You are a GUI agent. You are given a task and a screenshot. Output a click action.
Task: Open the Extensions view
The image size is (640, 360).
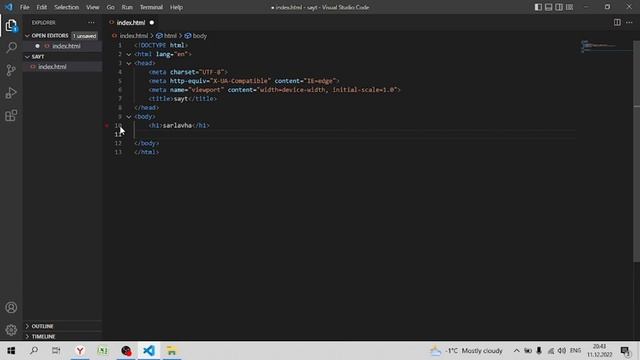(x=11, y=116)
